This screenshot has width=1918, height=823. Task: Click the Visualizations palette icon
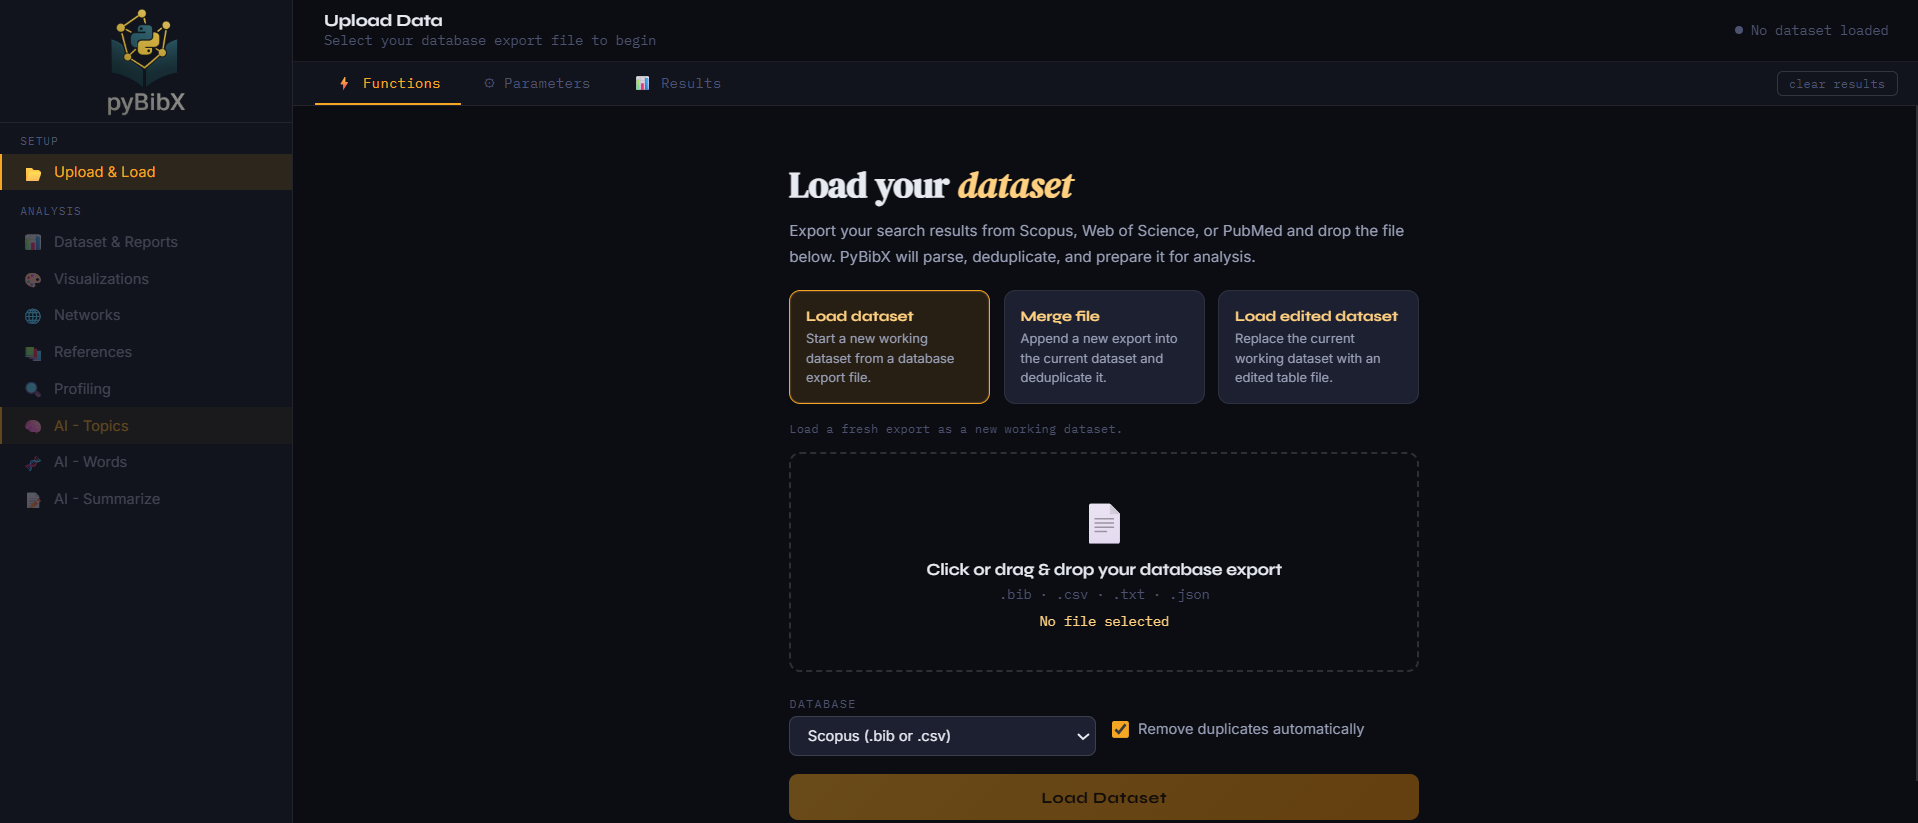[x=33, y=279]
